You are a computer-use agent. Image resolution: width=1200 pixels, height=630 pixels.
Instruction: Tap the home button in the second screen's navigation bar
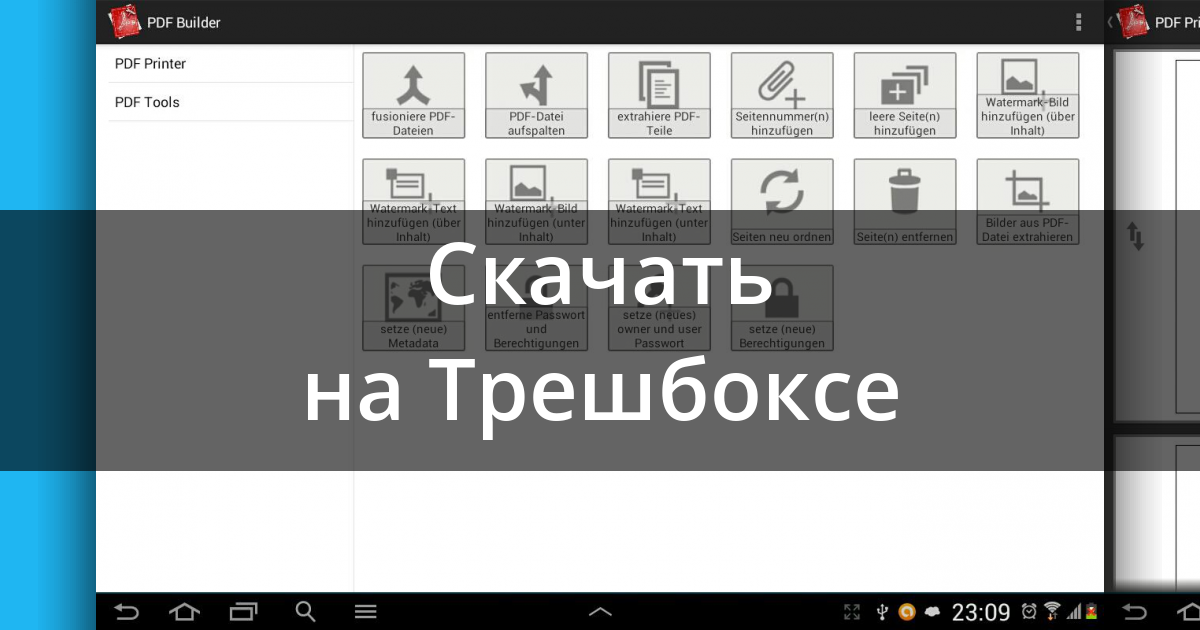click(1189, 612)
